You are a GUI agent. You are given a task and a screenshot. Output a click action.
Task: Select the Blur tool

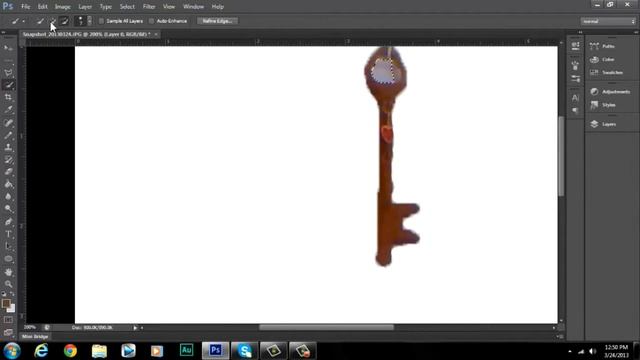(x=8, y=196)
